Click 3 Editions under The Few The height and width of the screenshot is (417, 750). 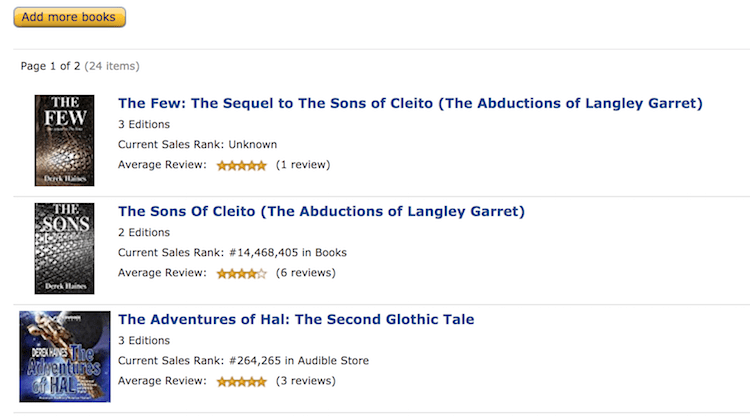pyautogui.click(x=144, y=125)
